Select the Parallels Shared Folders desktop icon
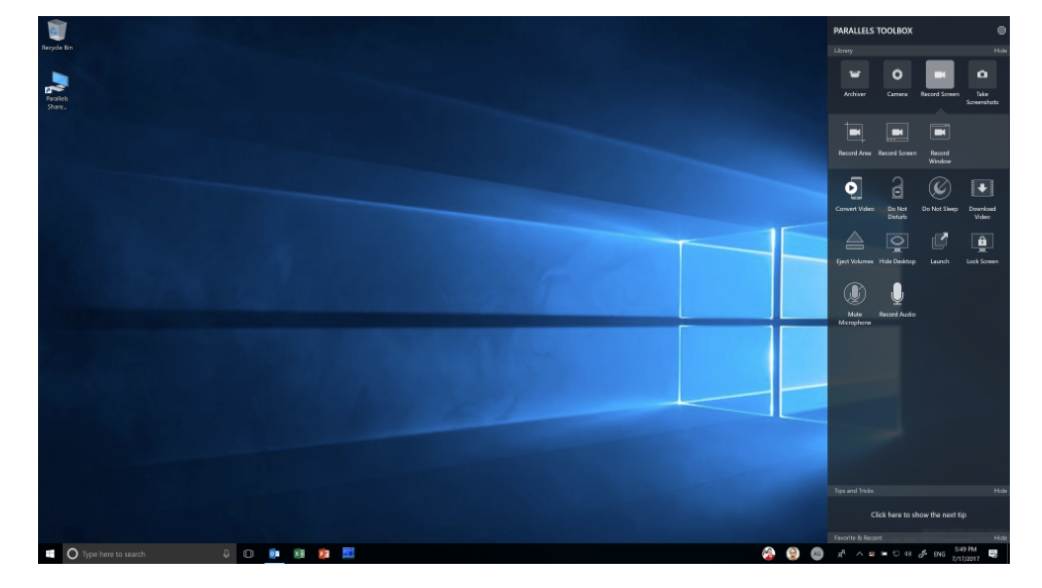 57,91
